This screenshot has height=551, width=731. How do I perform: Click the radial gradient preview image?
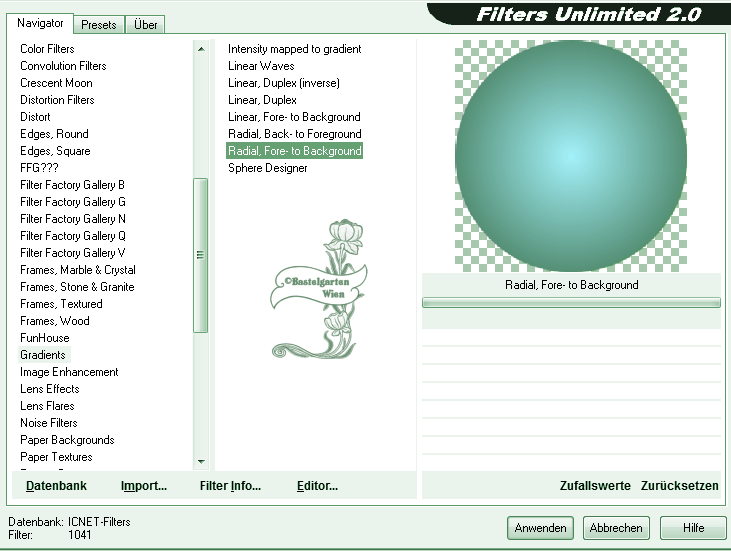[571, 156]
